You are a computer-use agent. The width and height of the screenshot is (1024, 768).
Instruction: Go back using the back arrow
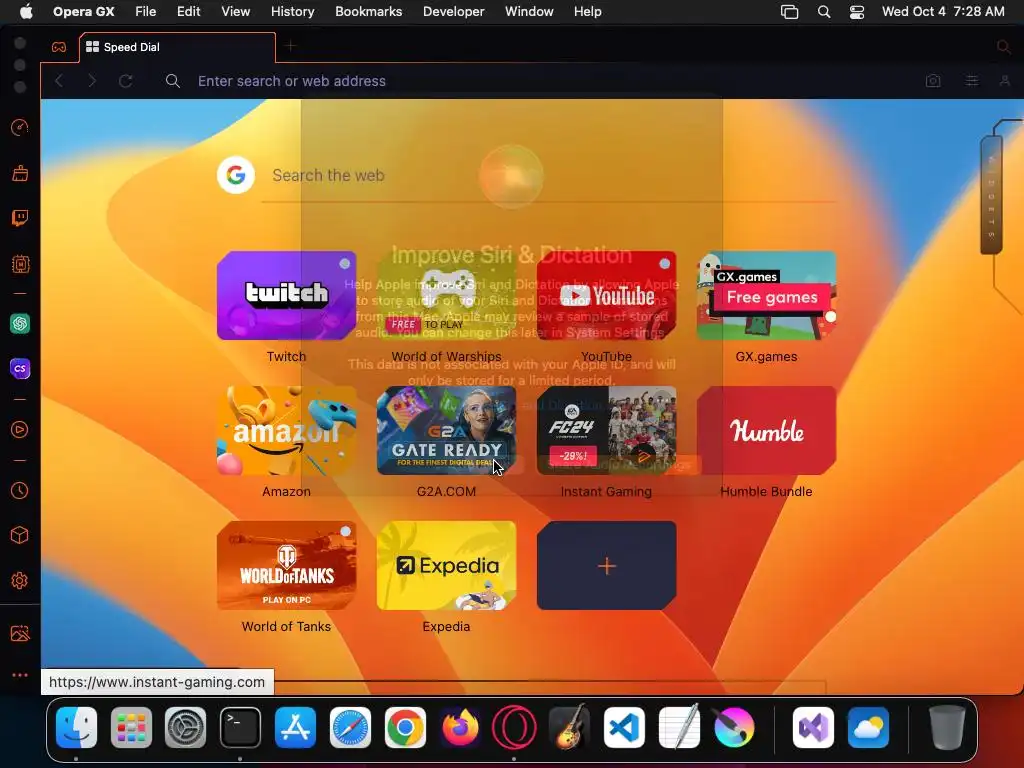59,81
